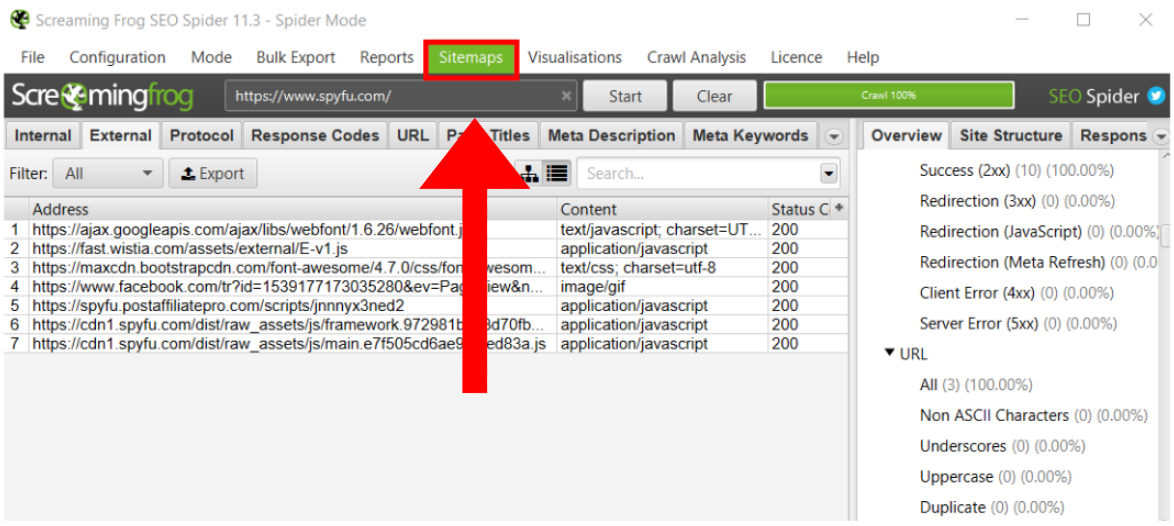Clear the URL field with the x icon
This screenshot has width=1174, height=526.
(x=566, y=96)
